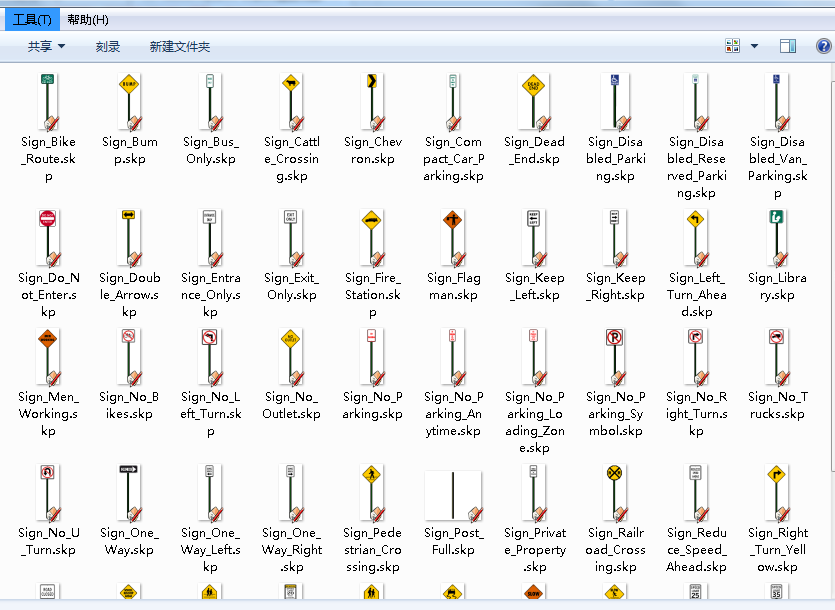835x610 pixels.
Task: Select the Sign_Men_Working.skp file icon
Action: click(x=48, y=357)
